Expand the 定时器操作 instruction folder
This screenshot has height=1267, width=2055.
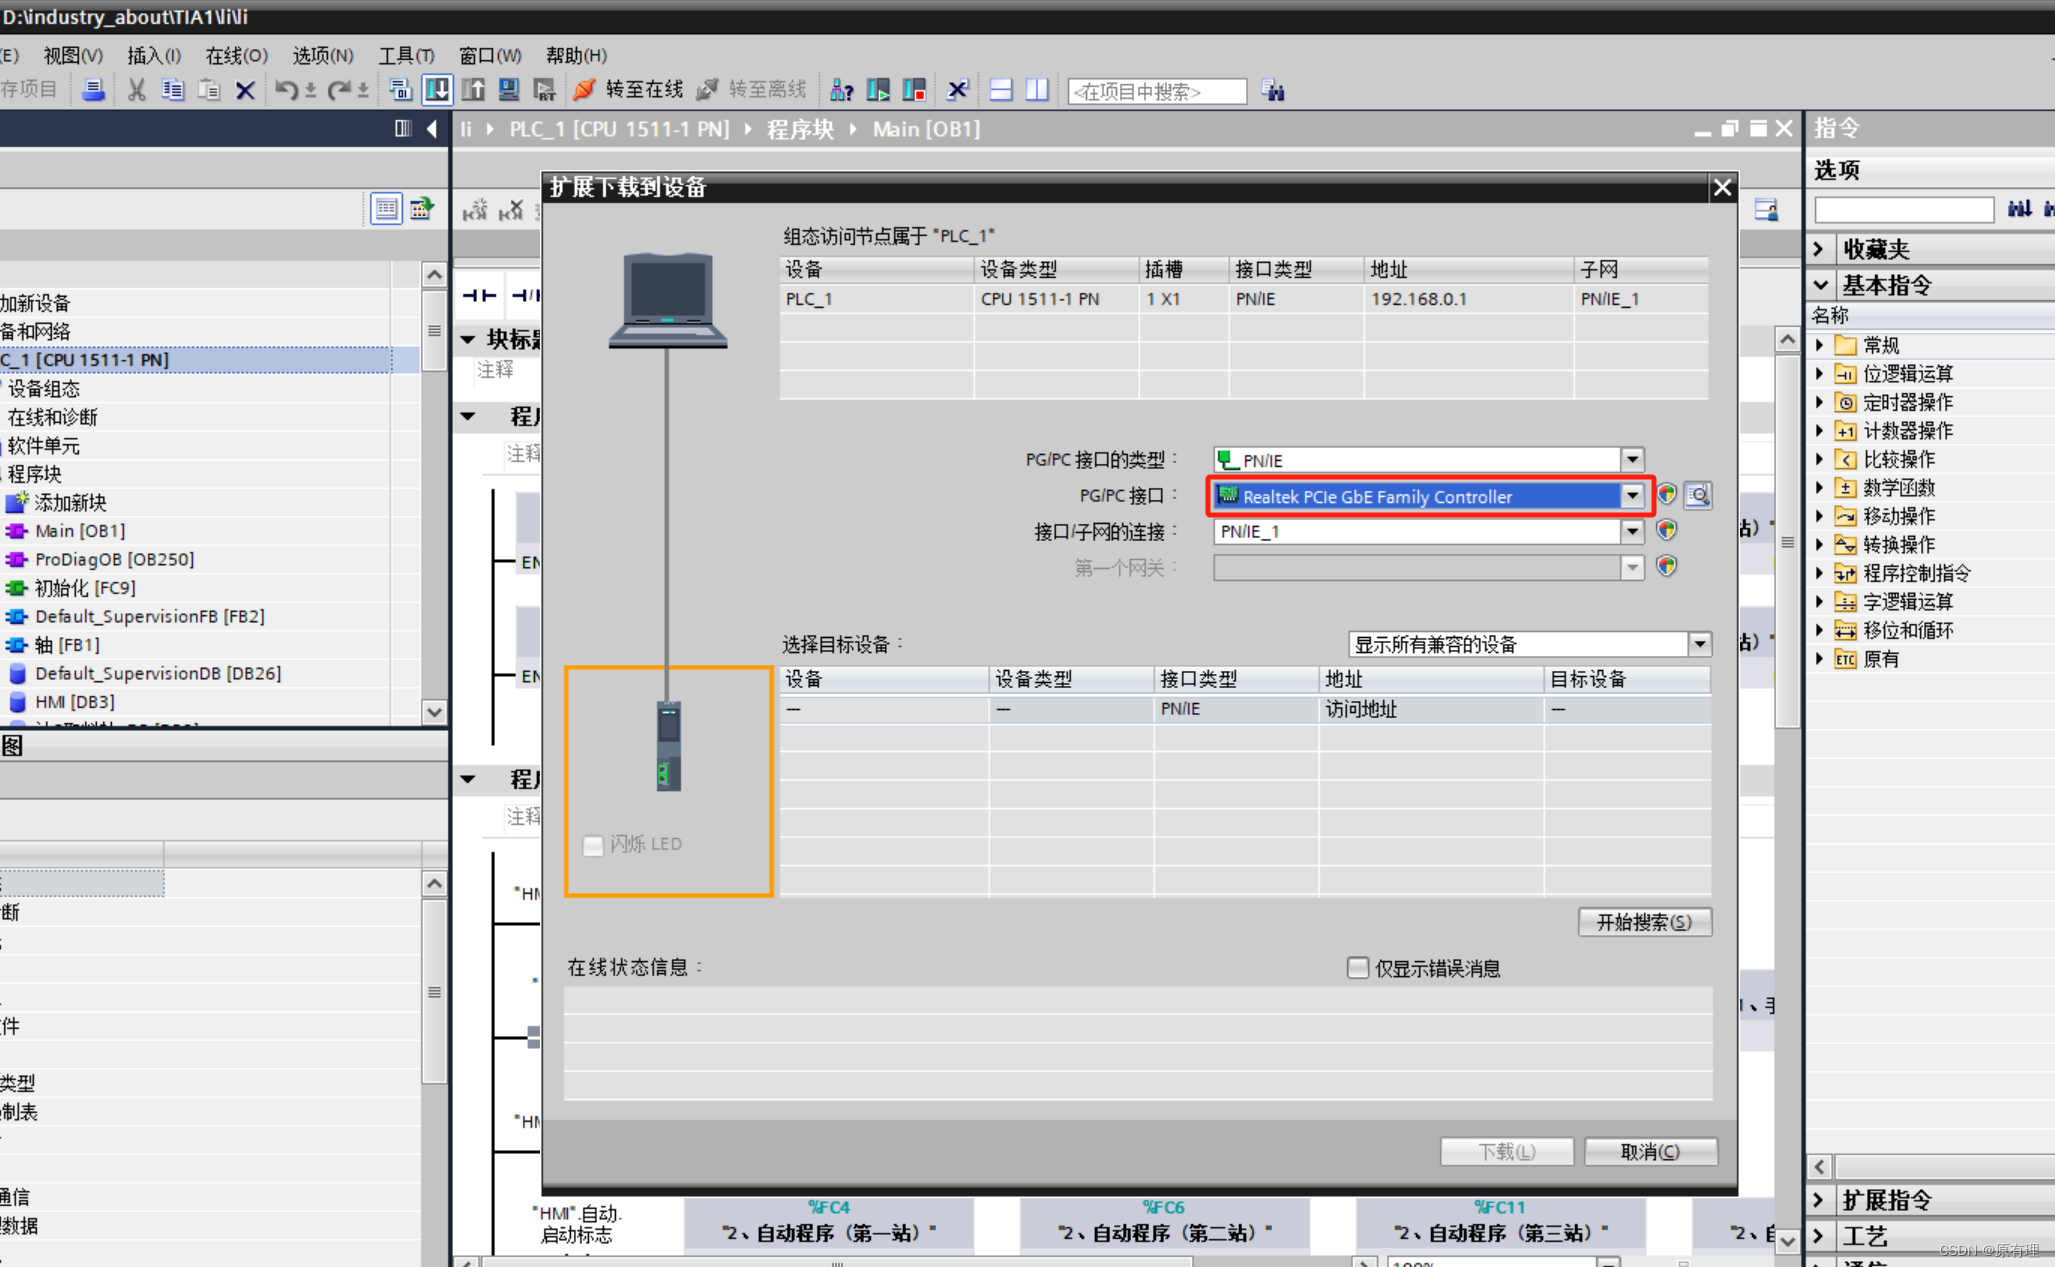pyautogui.click(x=1820, y=402)
